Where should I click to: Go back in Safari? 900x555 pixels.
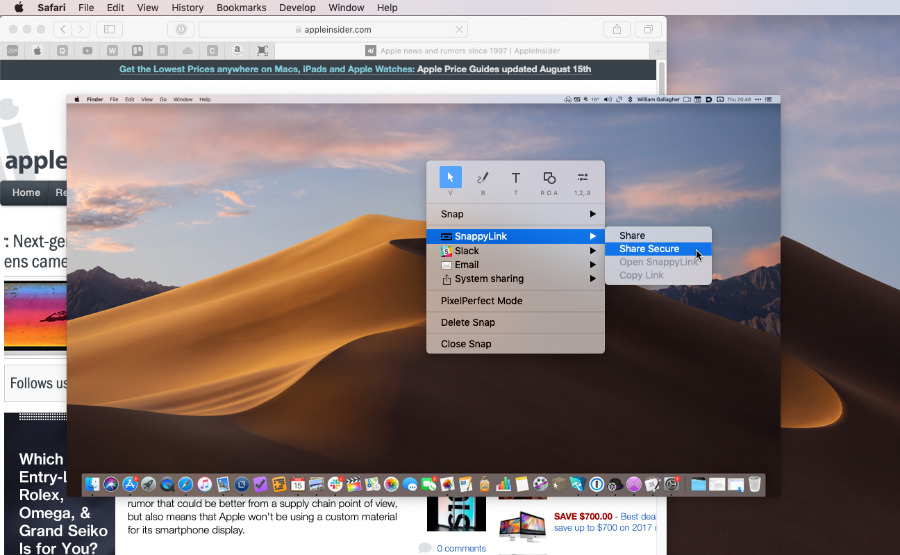pyautogui.click(x=63, y=29)
